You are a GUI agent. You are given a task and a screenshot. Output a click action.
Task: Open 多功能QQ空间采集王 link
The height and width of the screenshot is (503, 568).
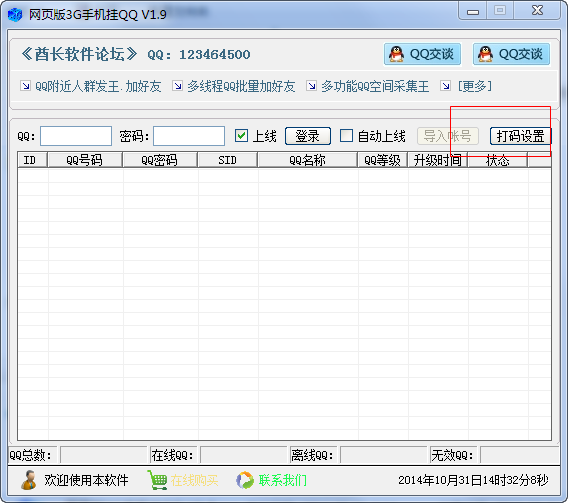[x=375, y=86]
